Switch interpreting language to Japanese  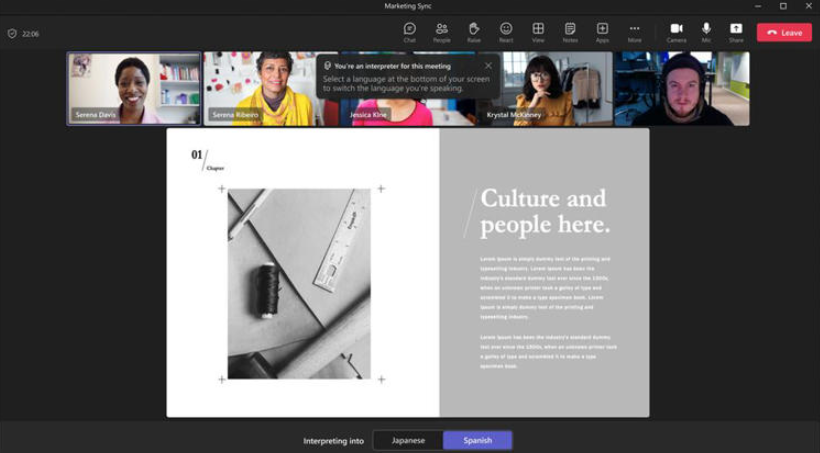click(x=408, y=440)
